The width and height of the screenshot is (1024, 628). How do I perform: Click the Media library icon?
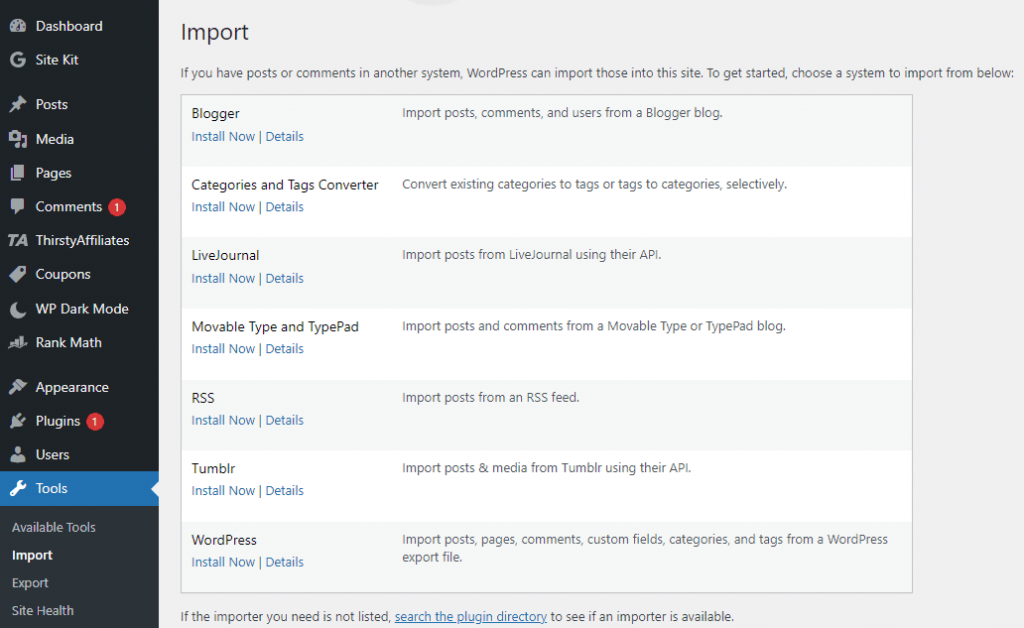pyautogui.click(x=18, y=139)
